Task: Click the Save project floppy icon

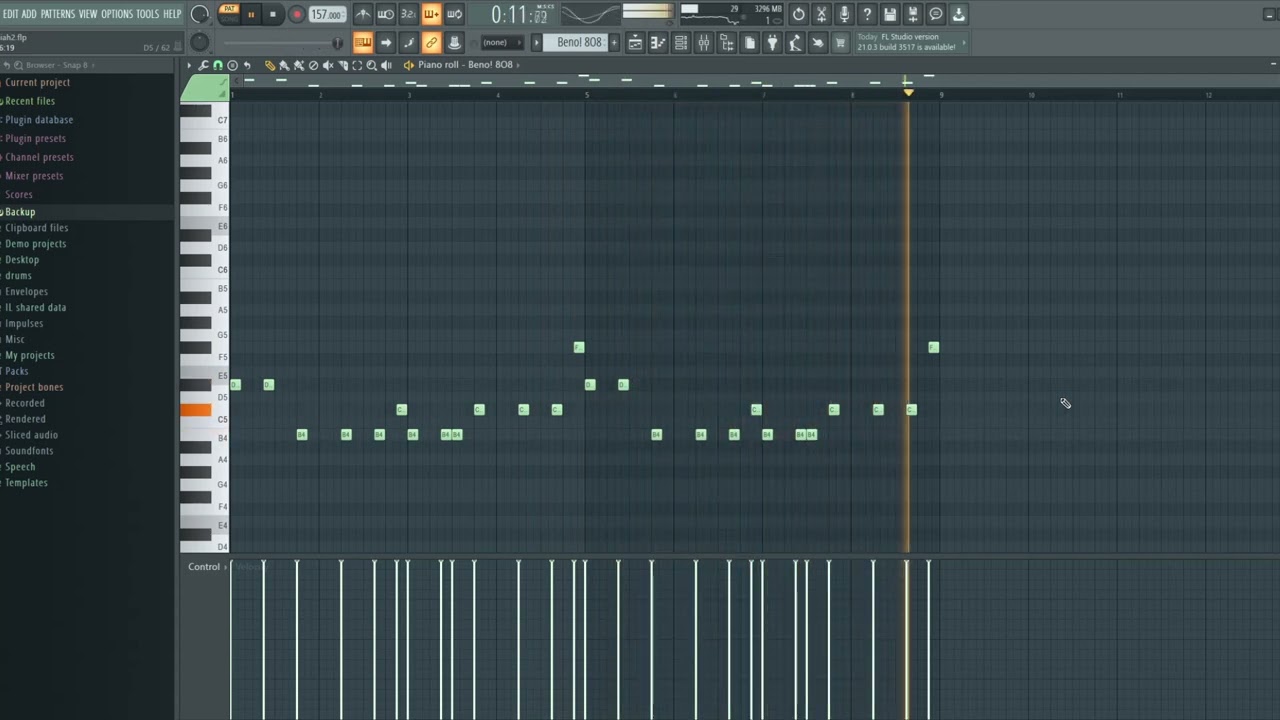Action: [890, 14]
